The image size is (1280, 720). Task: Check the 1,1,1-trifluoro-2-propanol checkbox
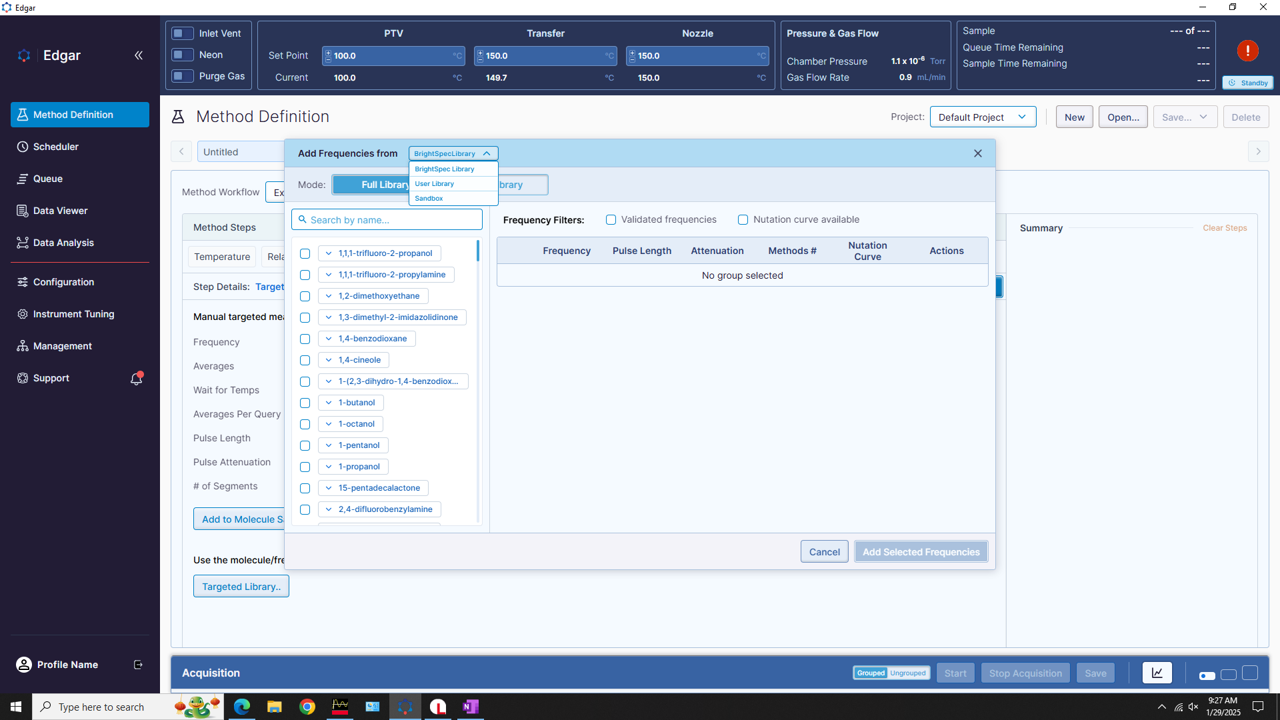coord(305,254)
